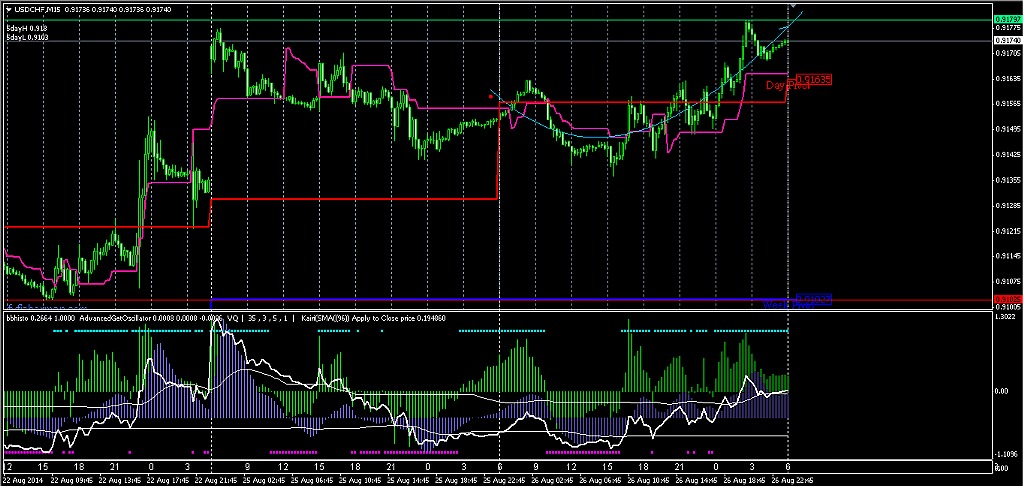This screenshot has height=486, width=1024.
Task: Click the red arrow signal marker
Action: [491, 96]
